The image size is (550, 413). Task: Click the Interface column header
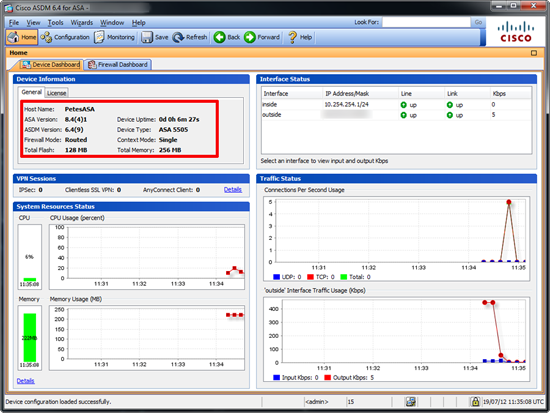[x=292, y=94]
